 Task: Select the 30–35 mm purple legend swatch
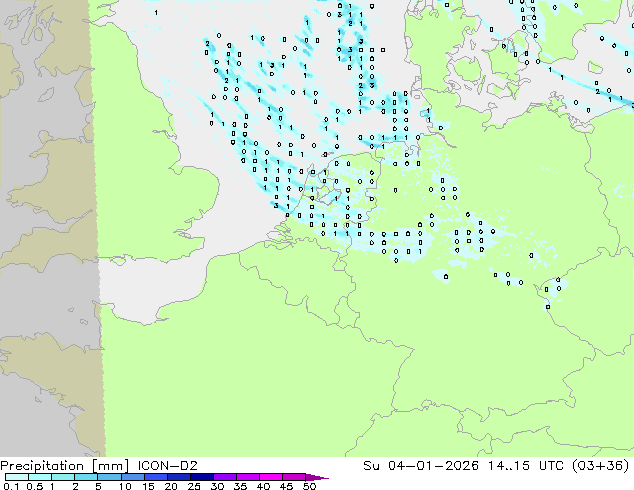(225, 477)
